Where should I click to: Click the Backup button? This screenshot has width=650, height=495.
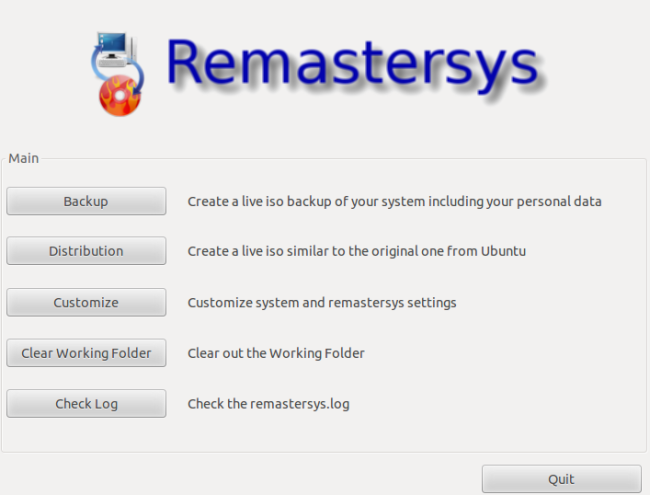86,201
